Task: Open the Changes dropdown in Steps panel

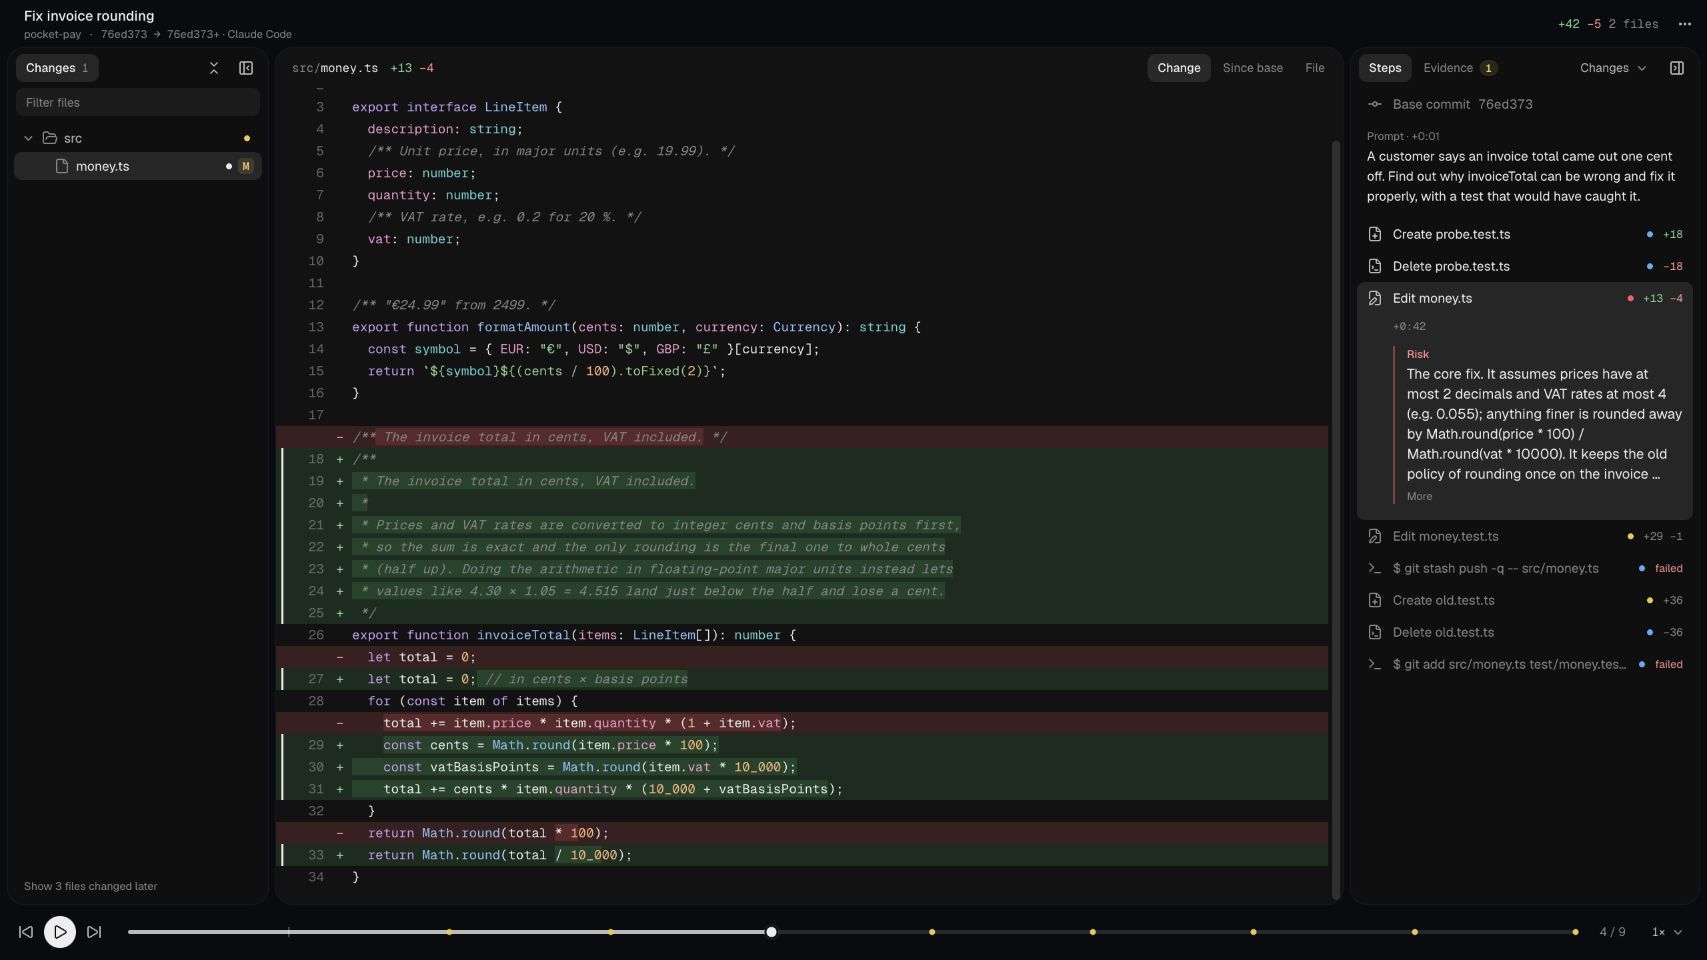Action: click(x=1613, y=68)
